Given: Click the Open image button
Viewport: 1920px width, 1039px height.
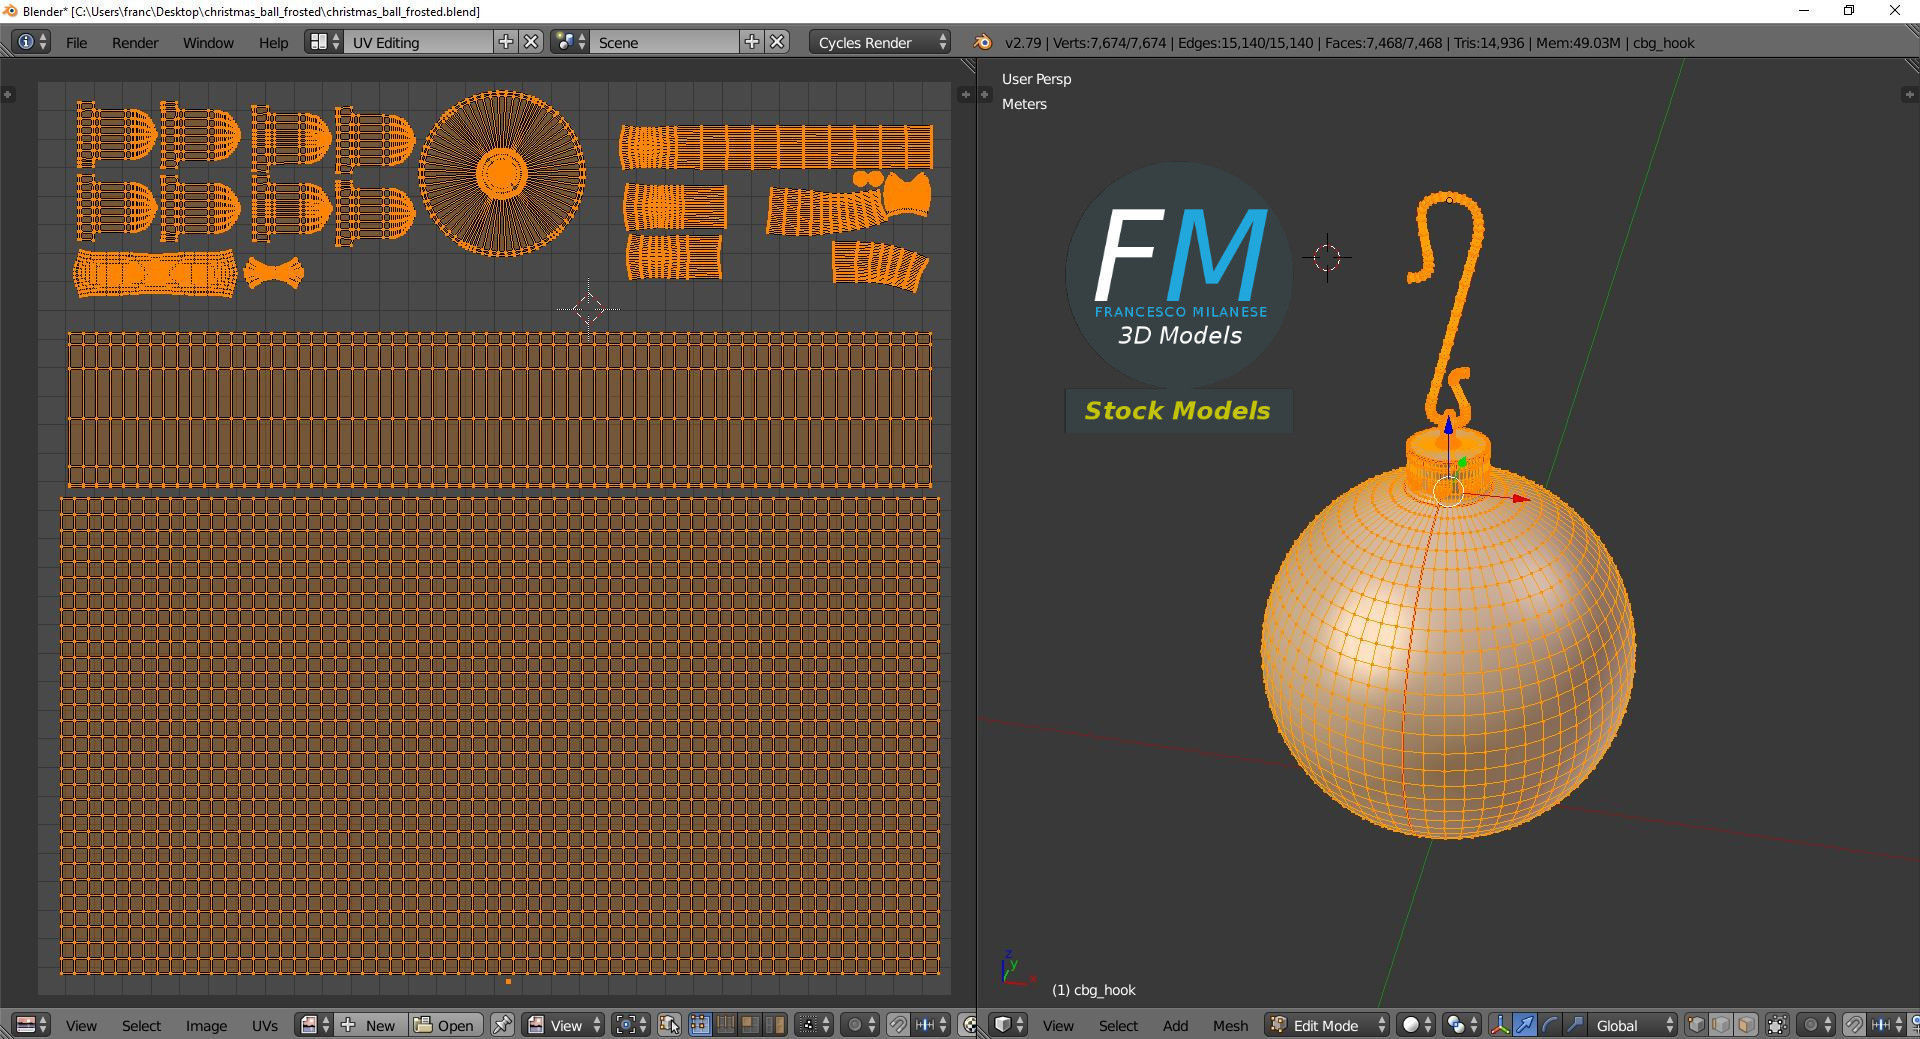Looking at the screenshot, I should tap(445, 1025).
